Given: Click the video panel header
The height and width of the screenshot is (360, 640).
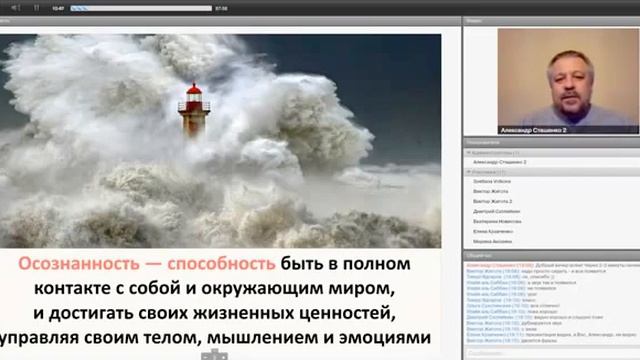Looking at the screenshot, I should click(x=552, y=21).
